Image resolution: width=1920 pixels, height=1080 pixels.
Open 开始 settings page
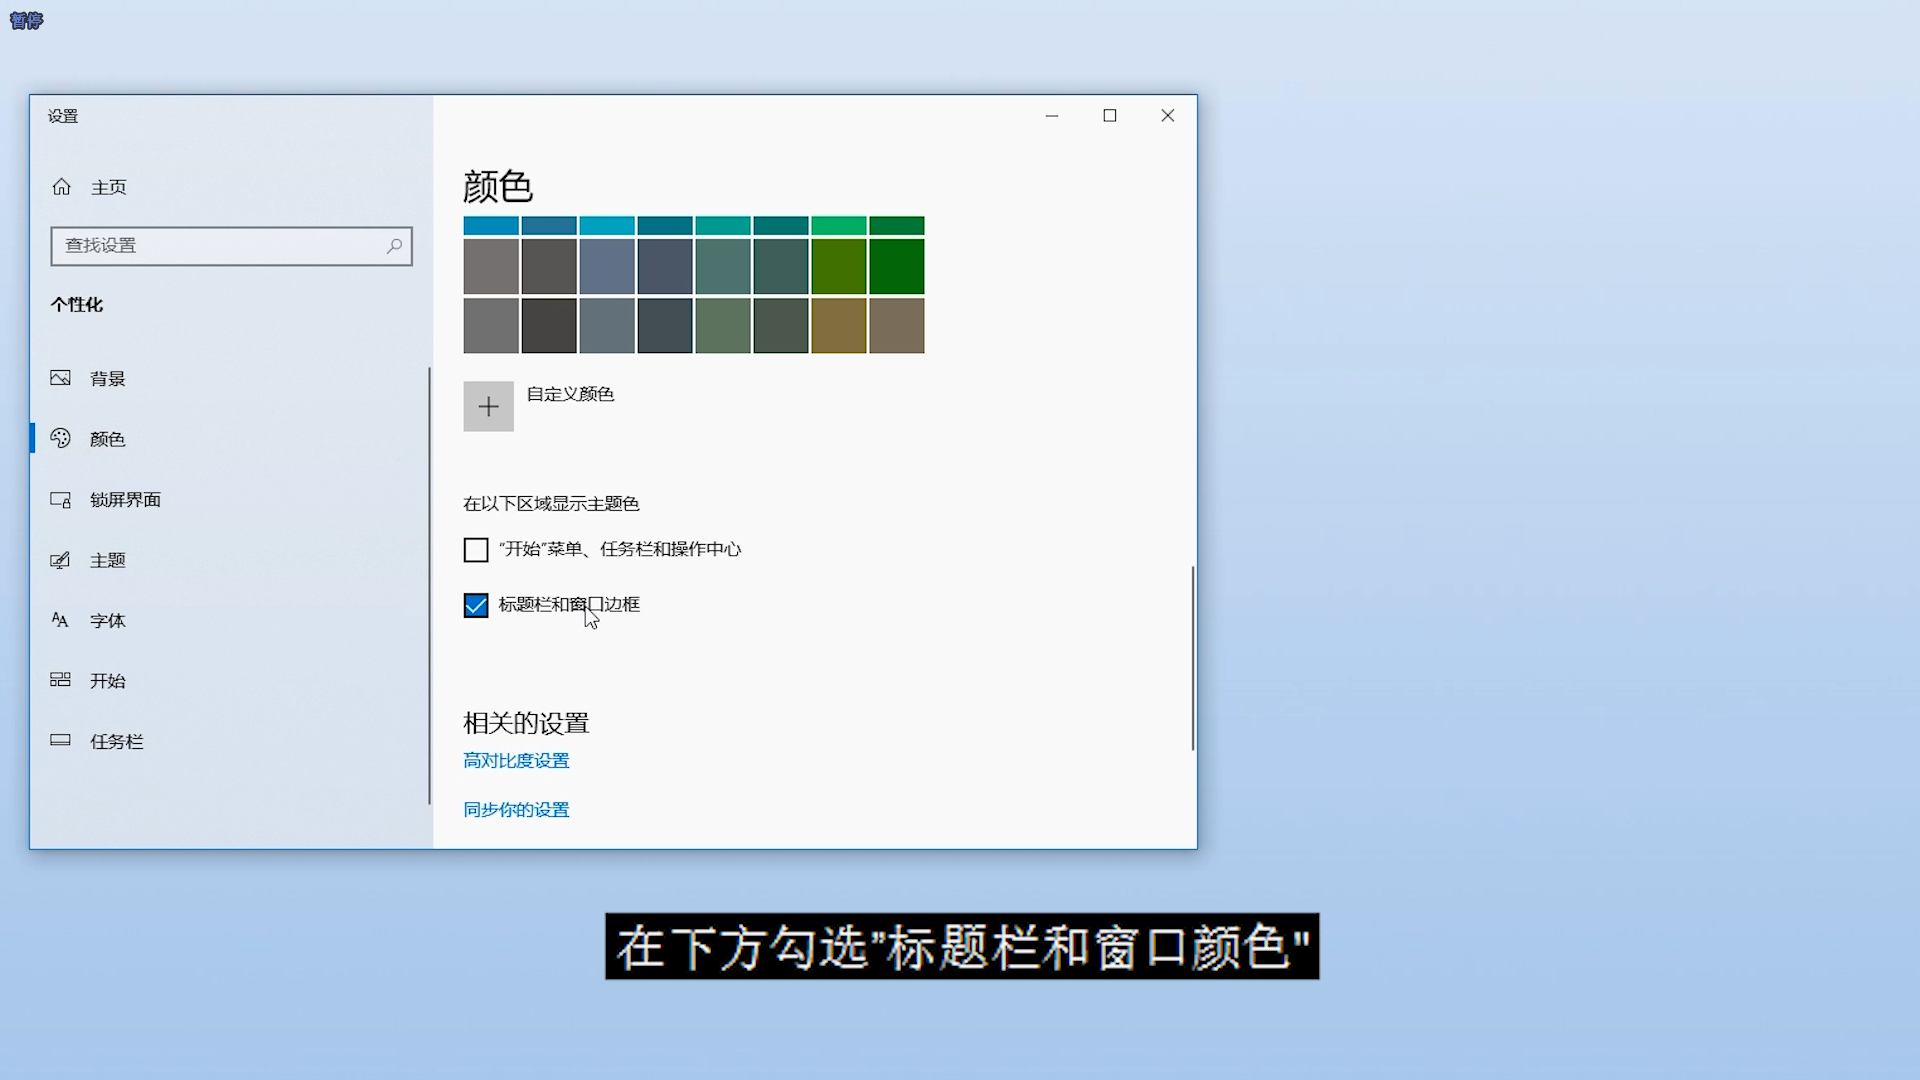pyautogui.click(x=231, y=681)
